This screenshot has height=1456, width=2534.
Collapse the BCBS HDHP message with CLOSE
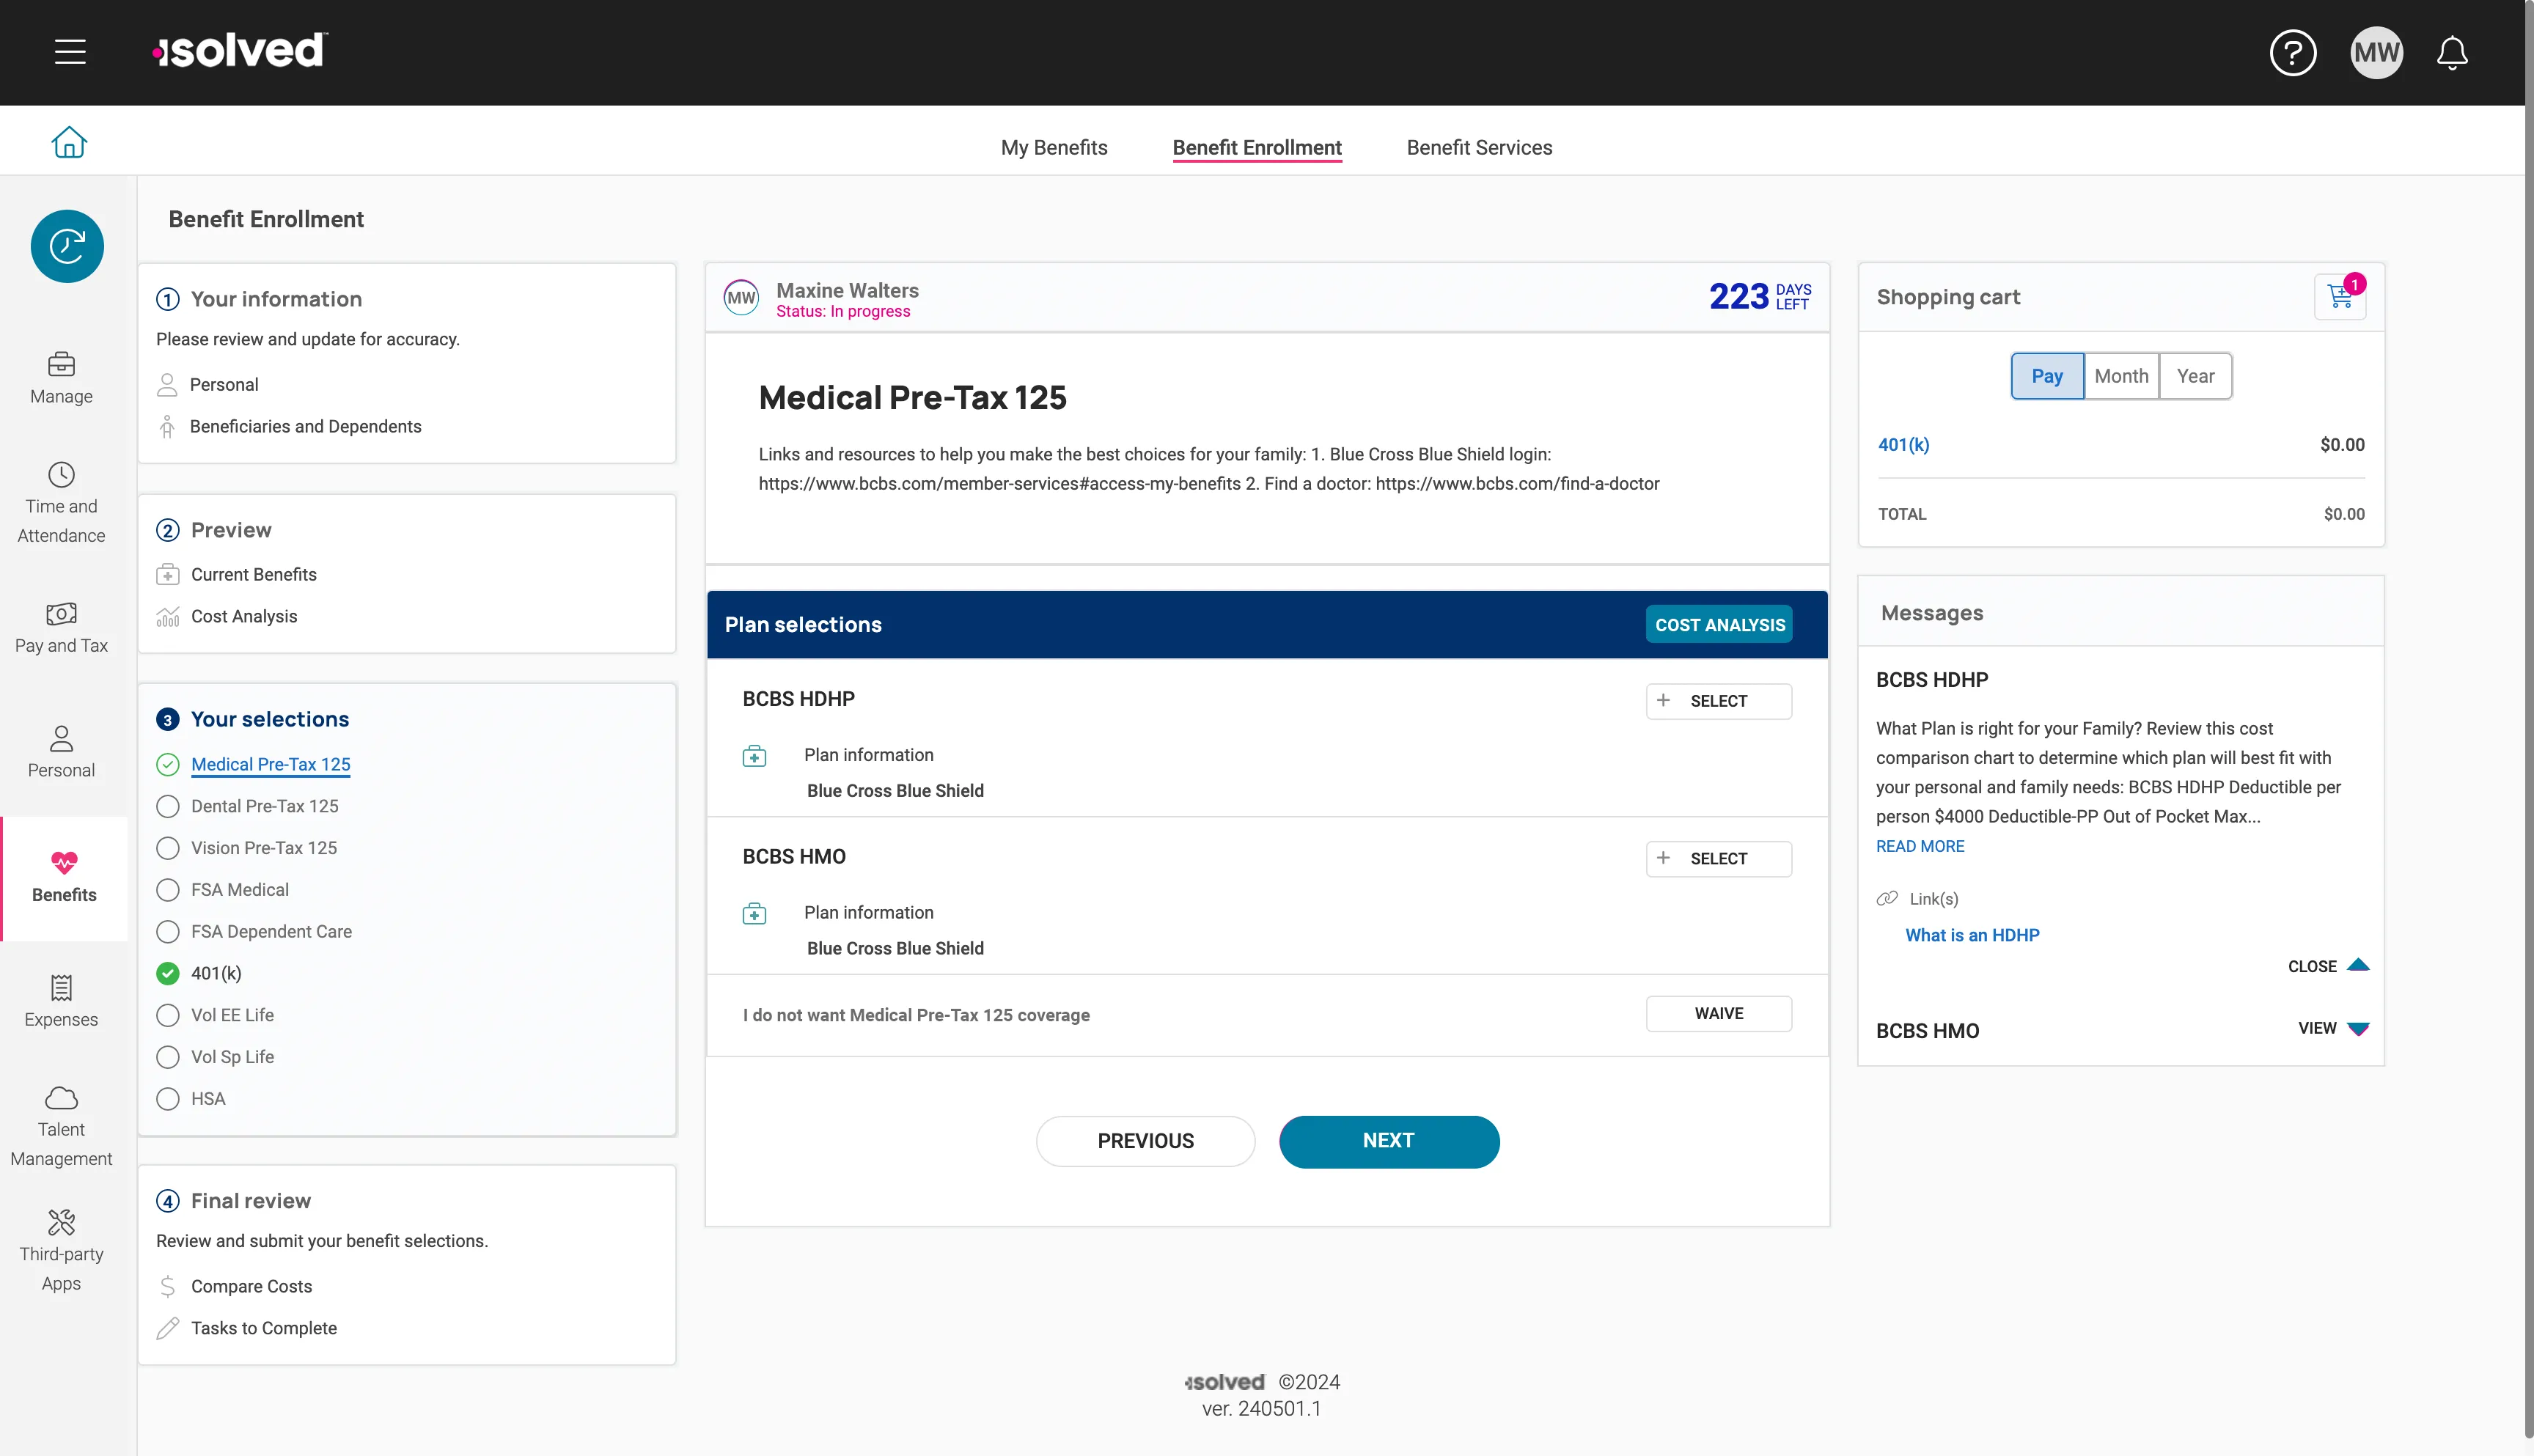point(2328,966)
